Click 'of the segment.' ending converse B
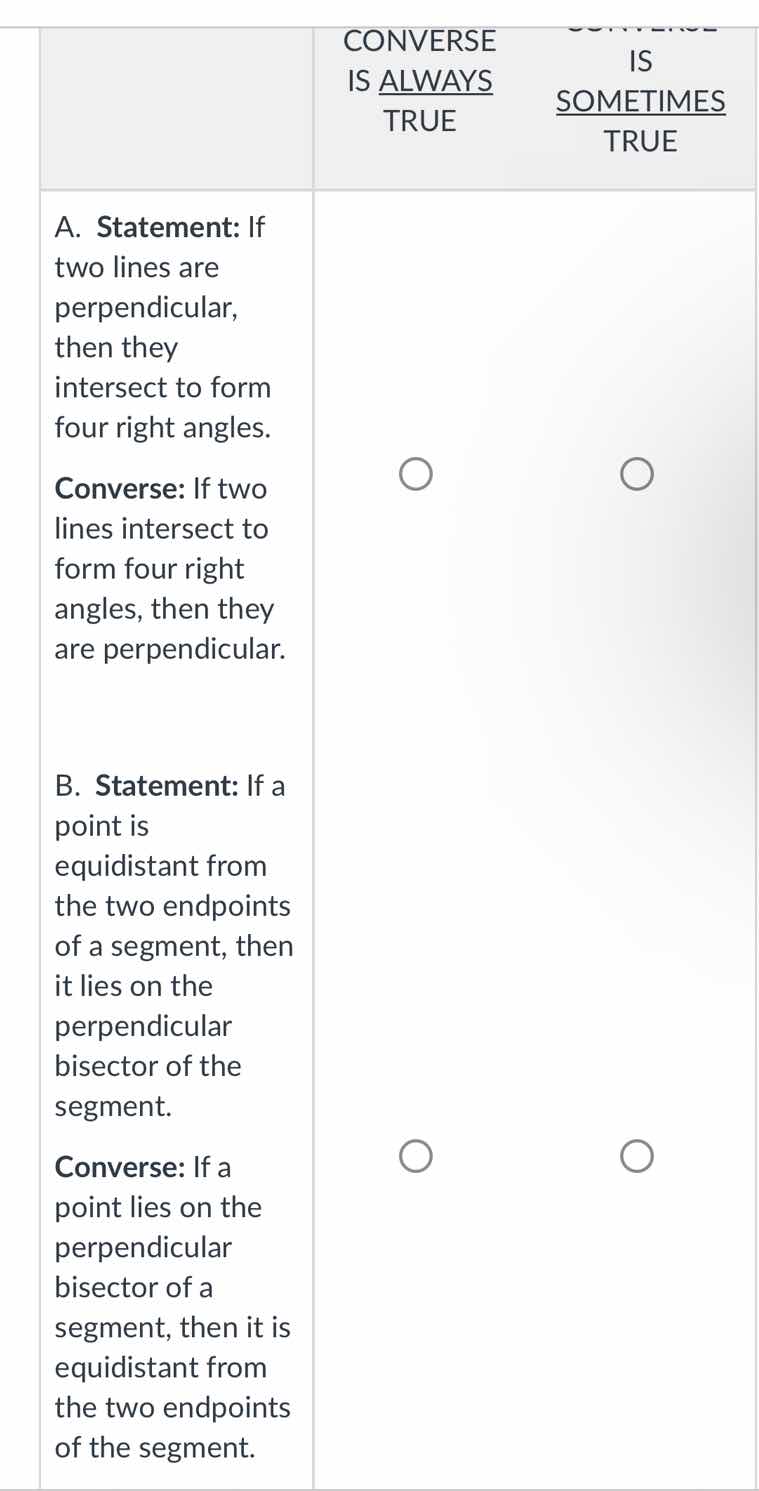 (x=155, y=1447)
